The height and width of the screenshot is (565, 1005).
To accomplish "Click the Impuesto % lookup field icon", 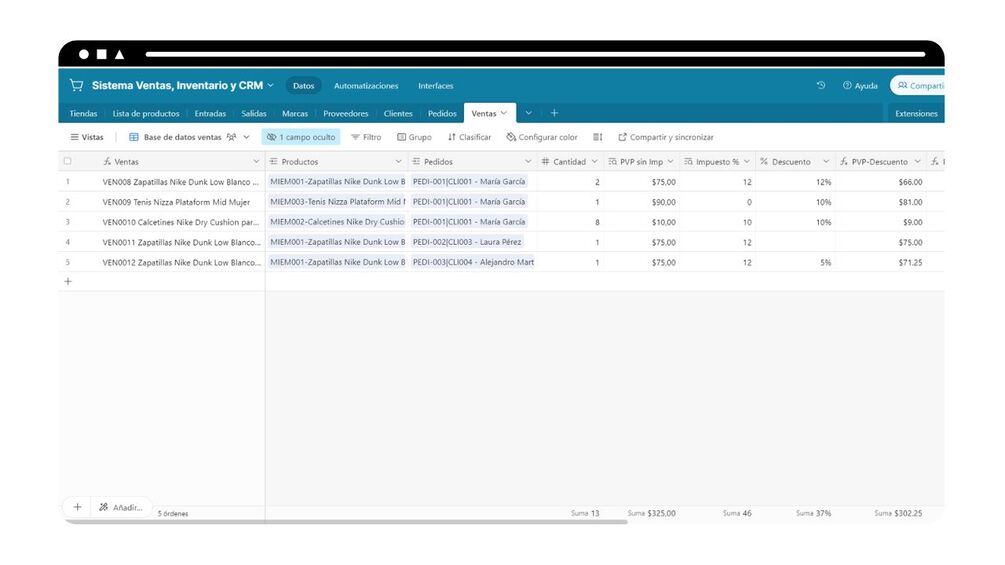I will [x=688, y=161].
